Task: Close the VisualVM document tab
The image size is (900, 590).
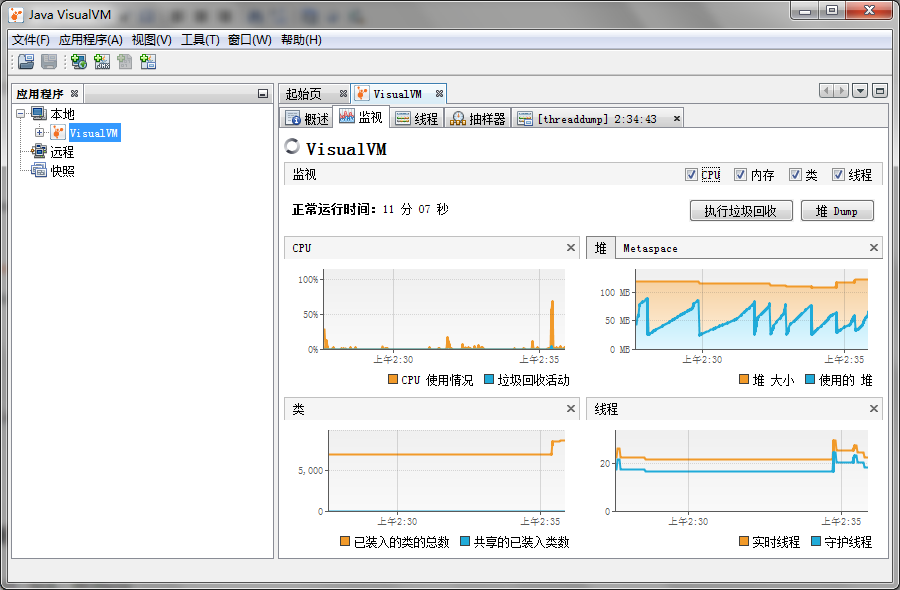Action: tap(439, 94)
